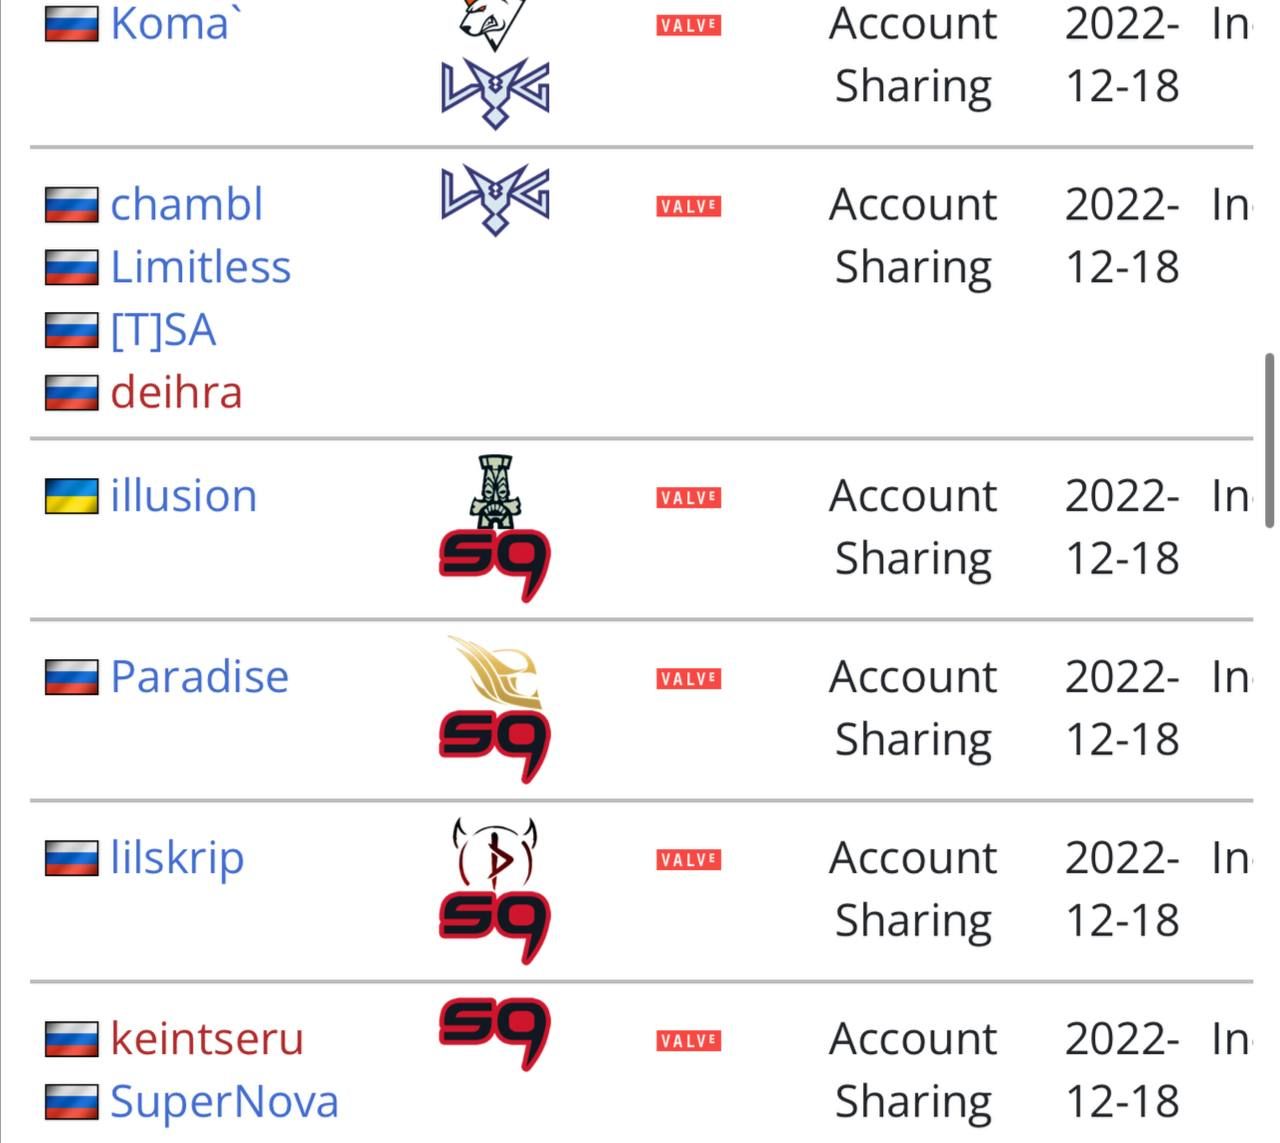The image size is (1280, 1143).
Task: Click the red keintseru player link
Action: point(207,1038)
